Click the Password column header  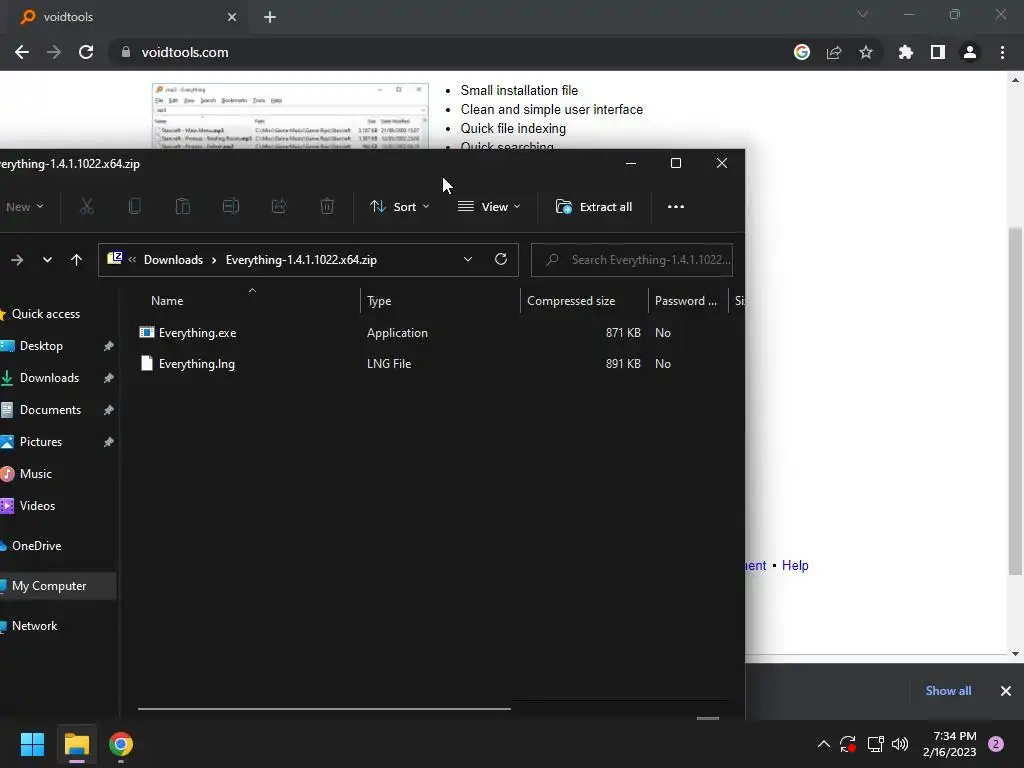click(688, 301)
